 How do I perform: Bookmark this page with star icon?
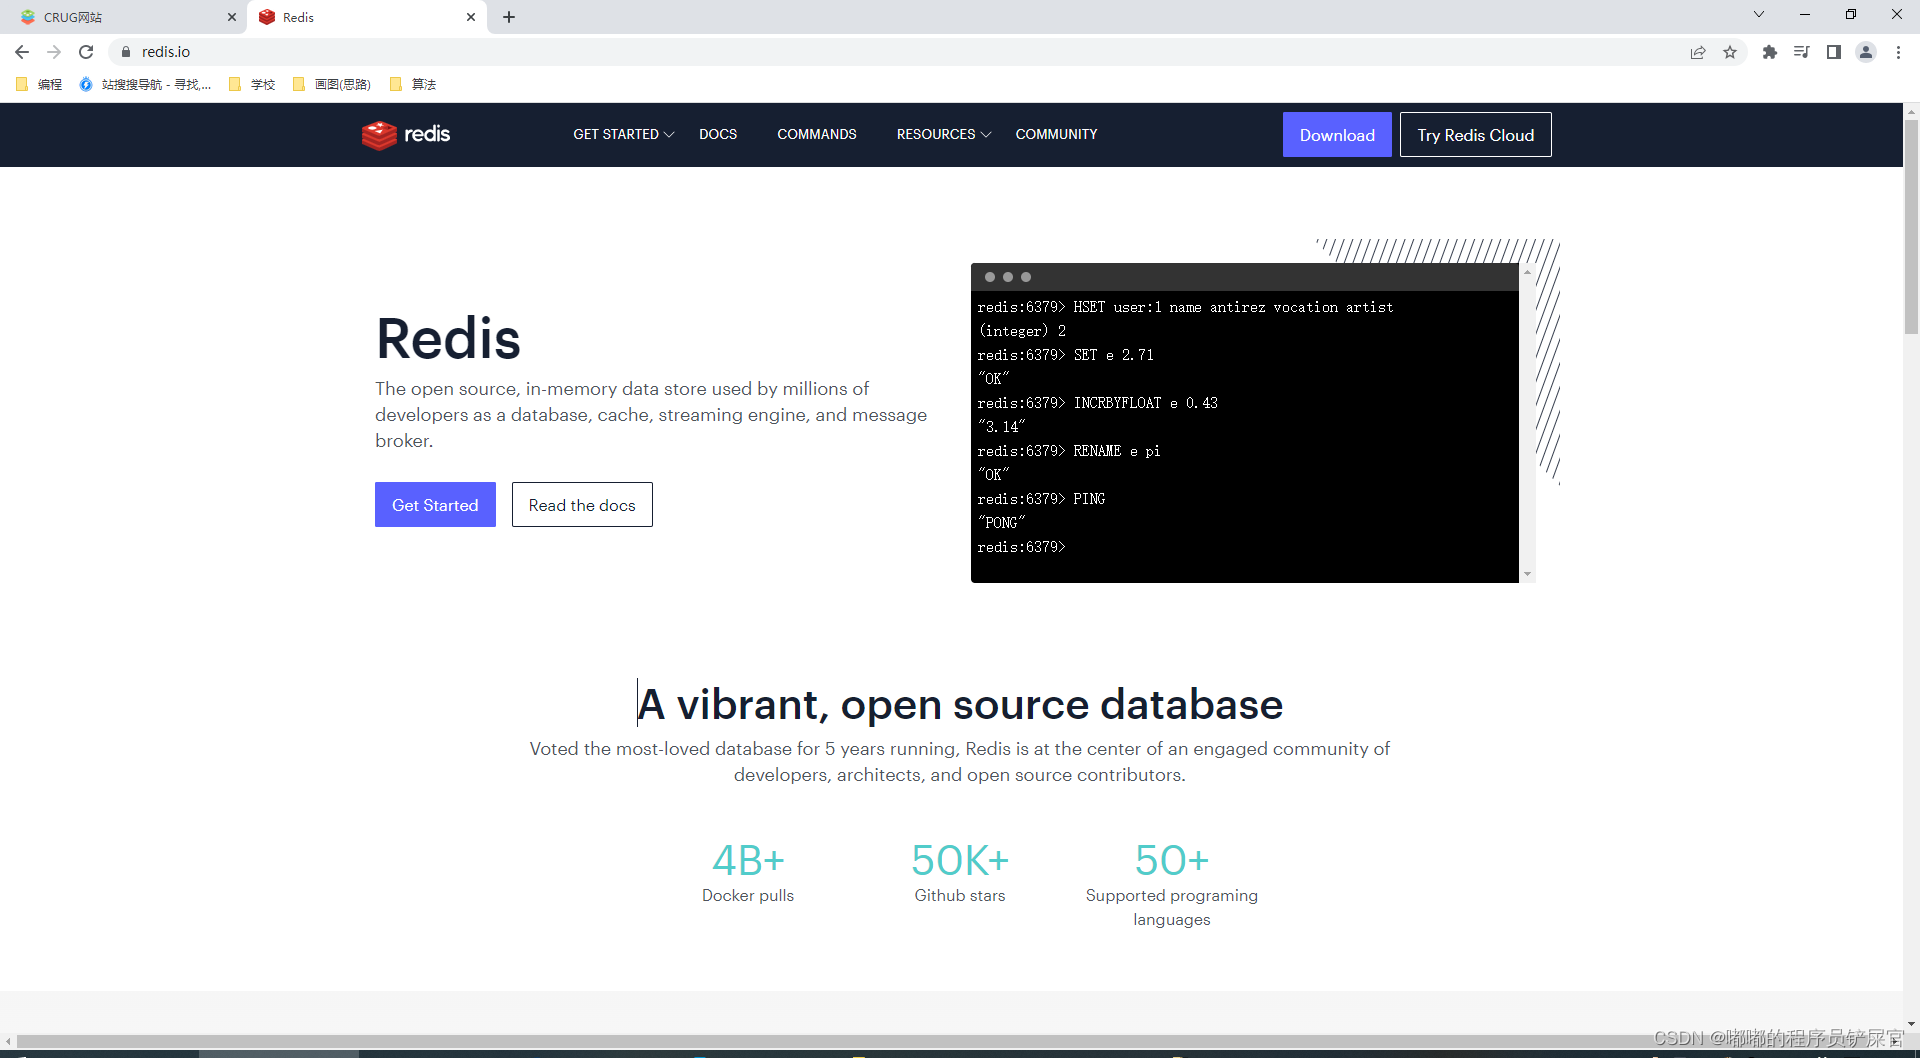[1730, 52]
